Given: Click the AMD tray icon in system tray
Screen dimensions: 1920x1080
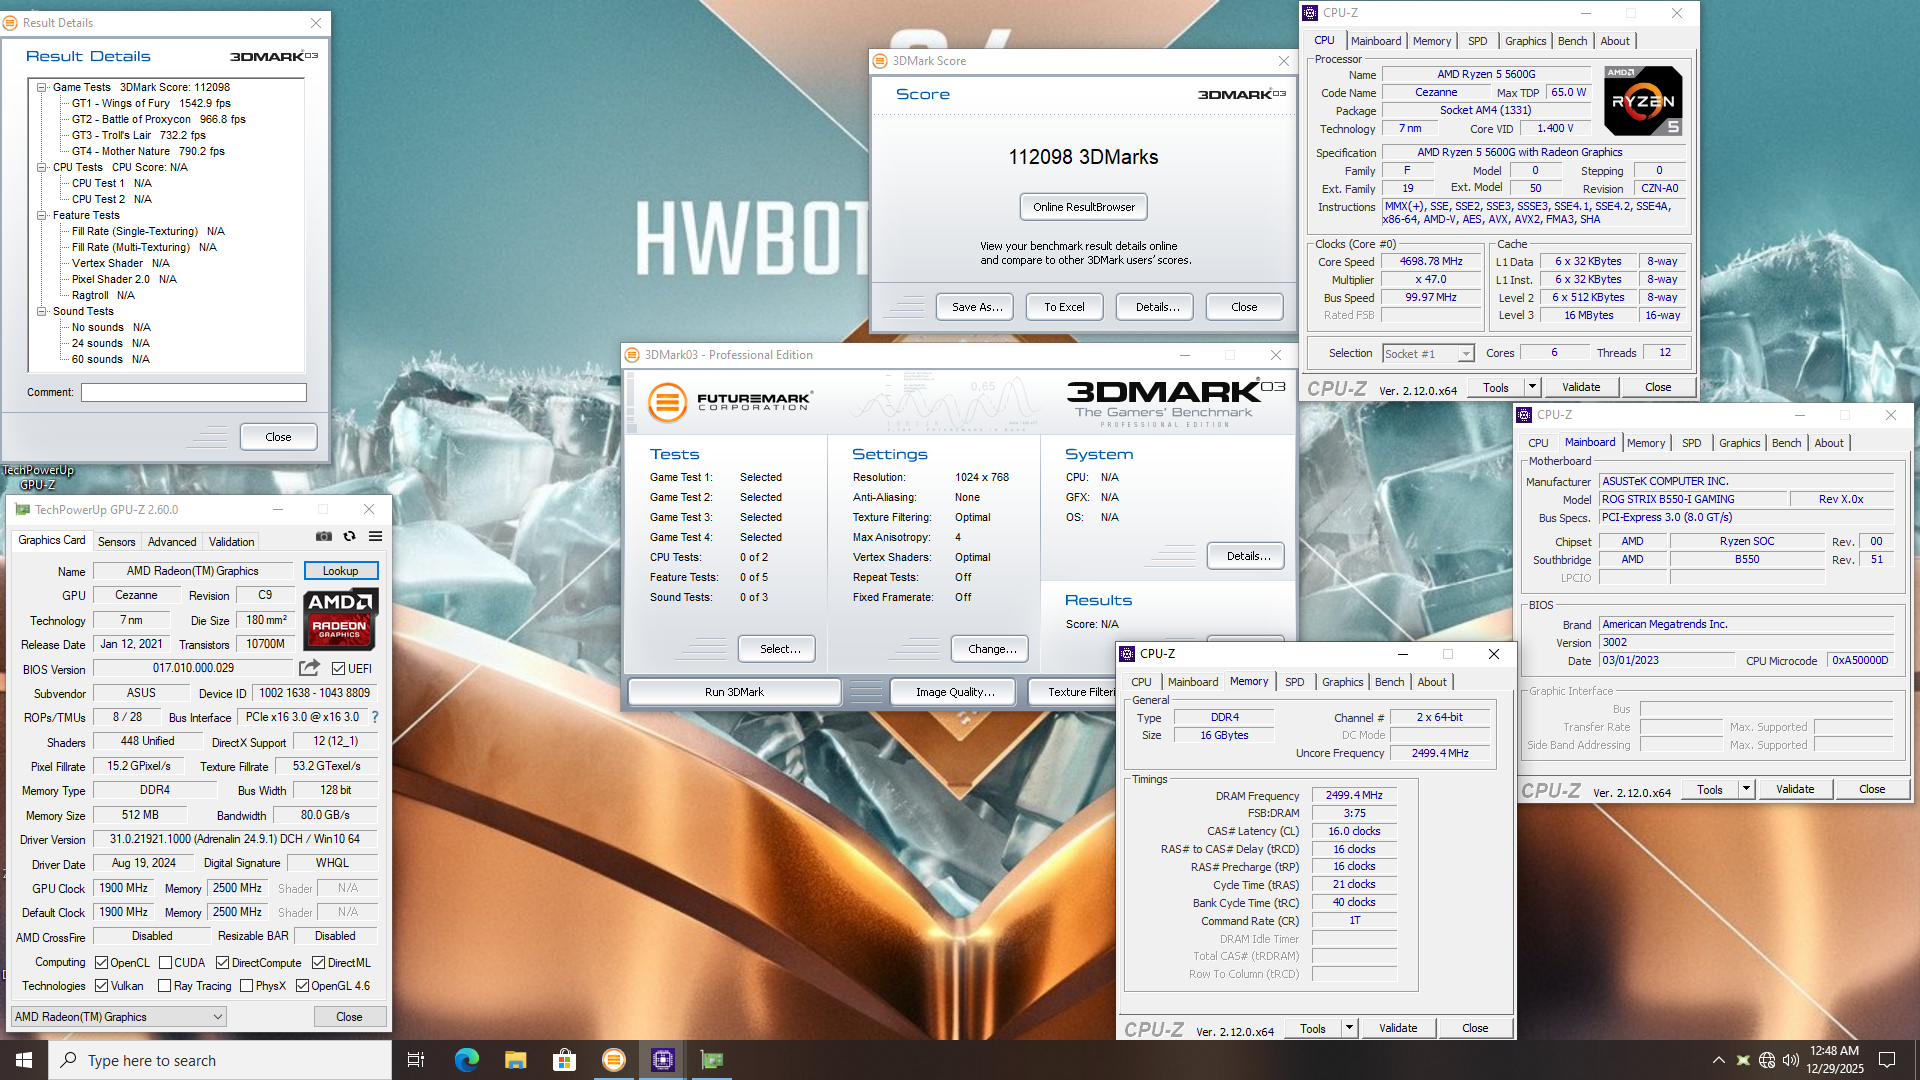Looking at the screenshot, I should [x=1743, y=1060].
